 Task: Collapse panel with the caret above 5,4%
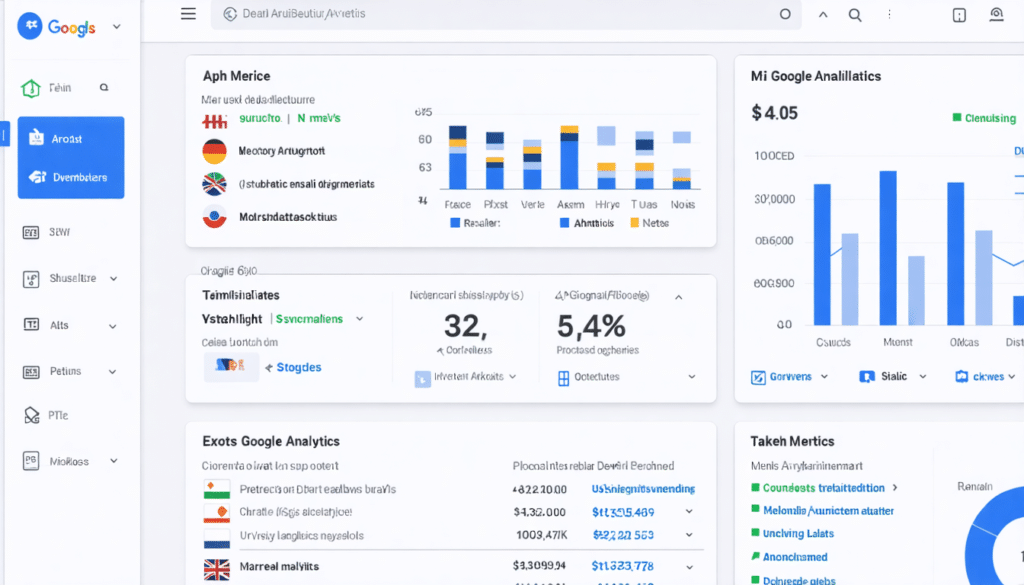click(679, 297)
